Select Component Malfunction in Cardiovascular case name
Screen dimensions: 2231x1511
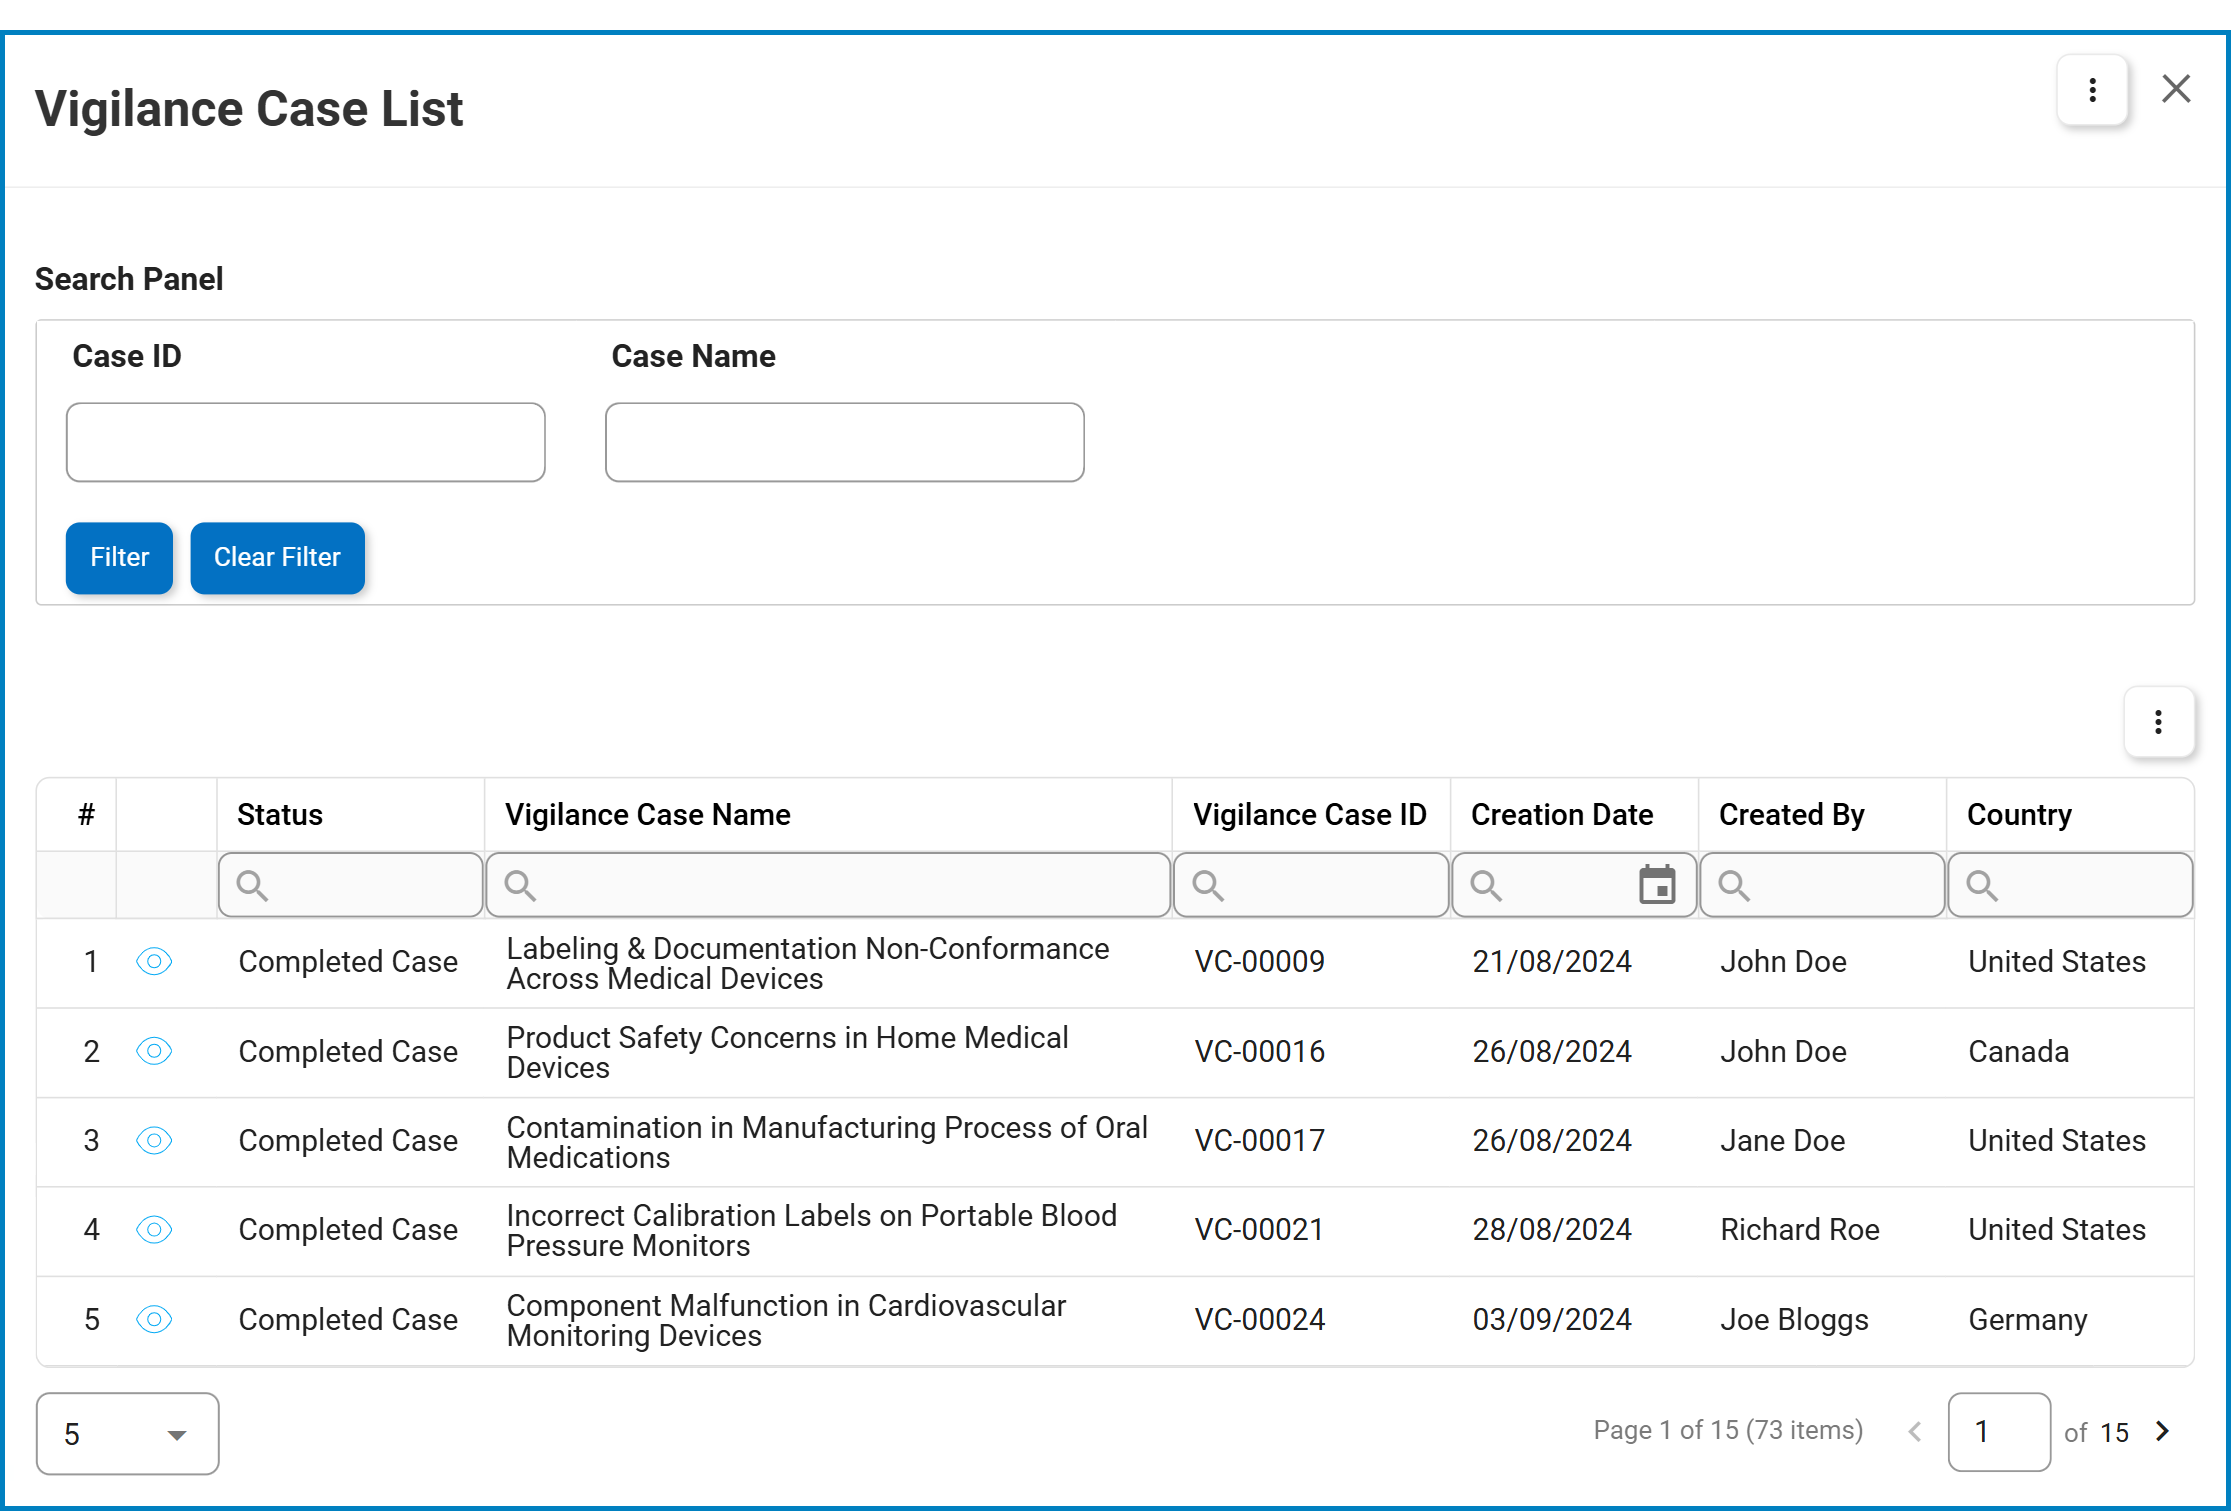coord(787,1320)
